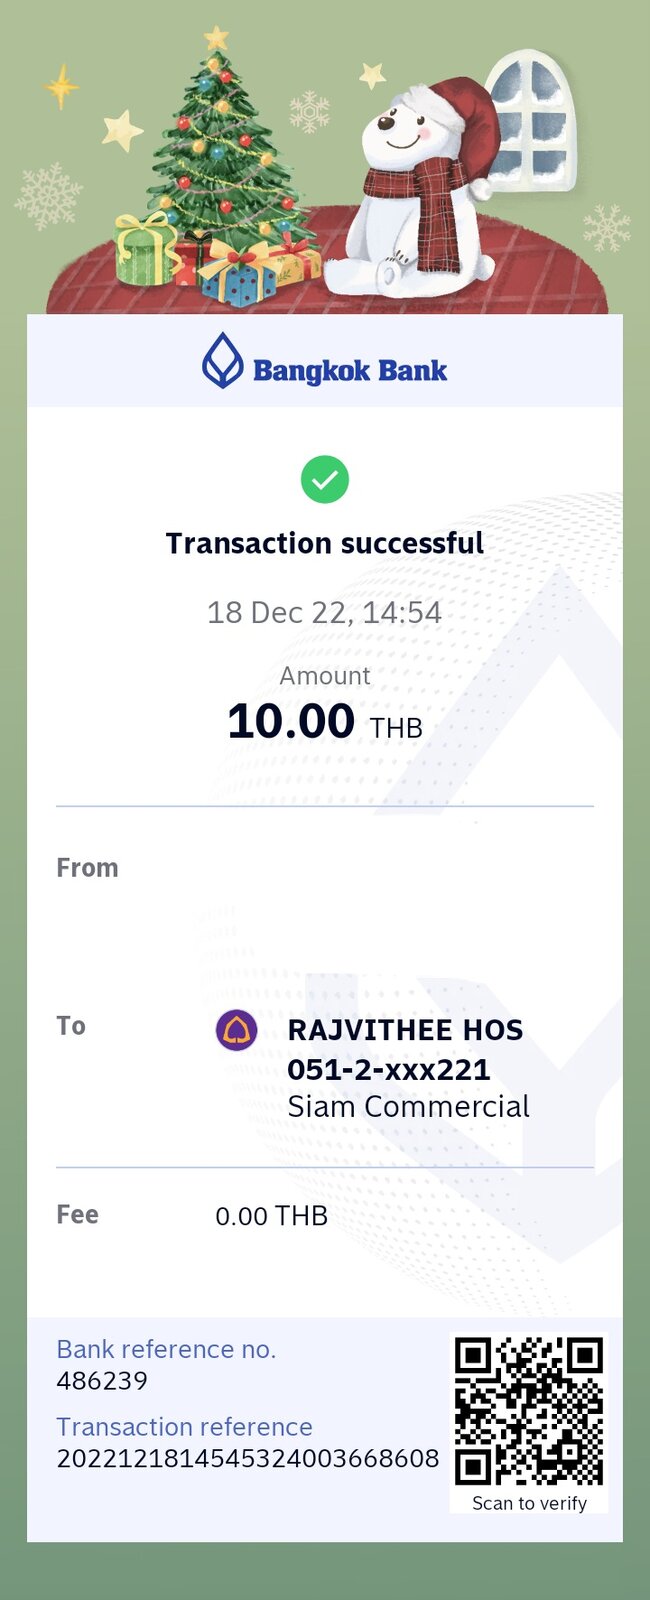
Task: Select the "Bank reference no." label
Action: [166, 1349]
